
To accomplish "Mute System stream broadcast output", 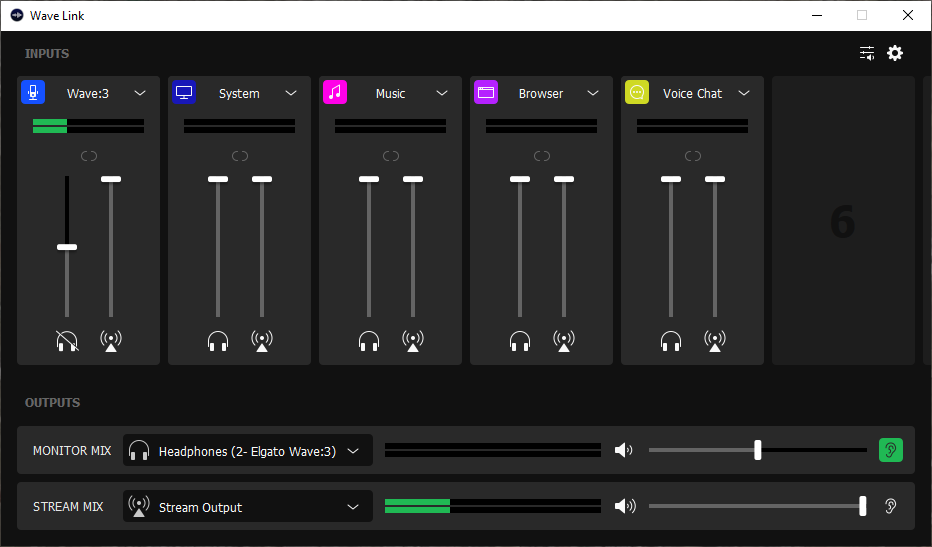I will point(262,341).
